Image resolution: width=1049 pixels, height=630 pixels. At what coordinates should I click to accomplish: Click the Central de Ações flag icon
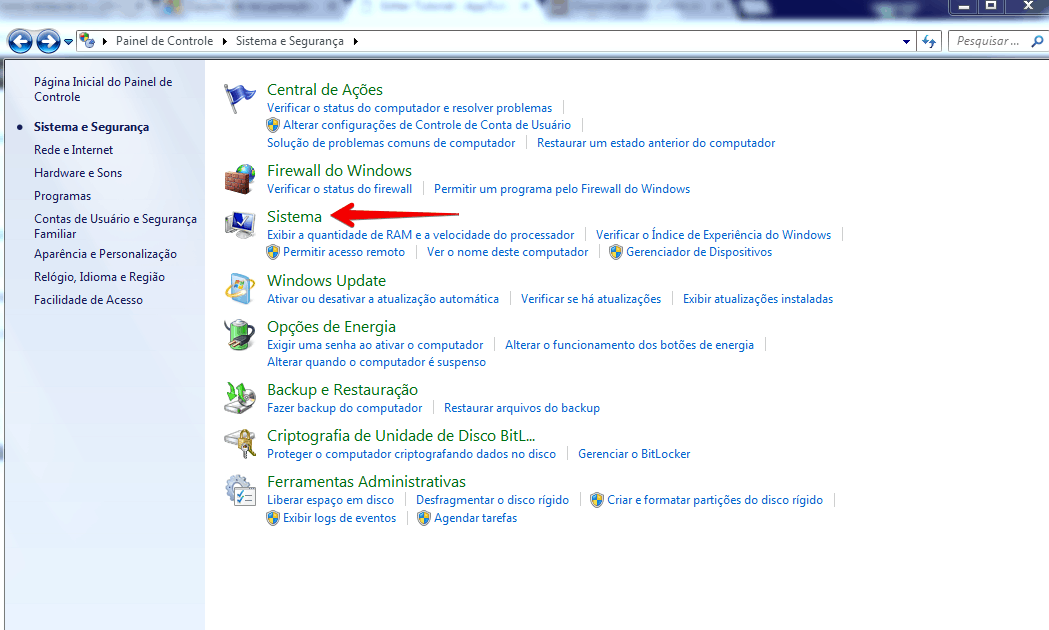click(240, 98)
